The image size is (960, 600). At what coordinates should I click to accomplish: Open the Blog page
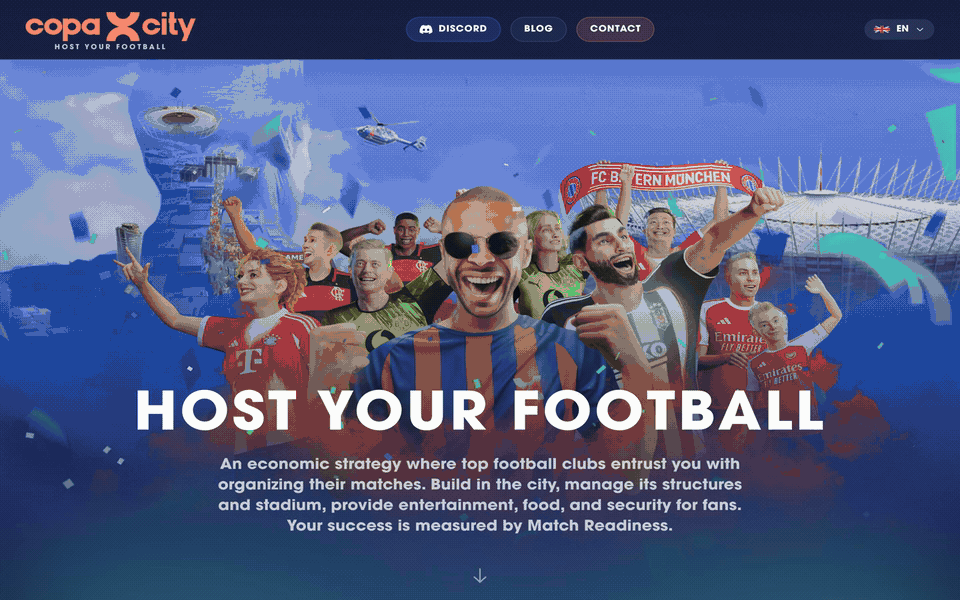click(538, 29)
